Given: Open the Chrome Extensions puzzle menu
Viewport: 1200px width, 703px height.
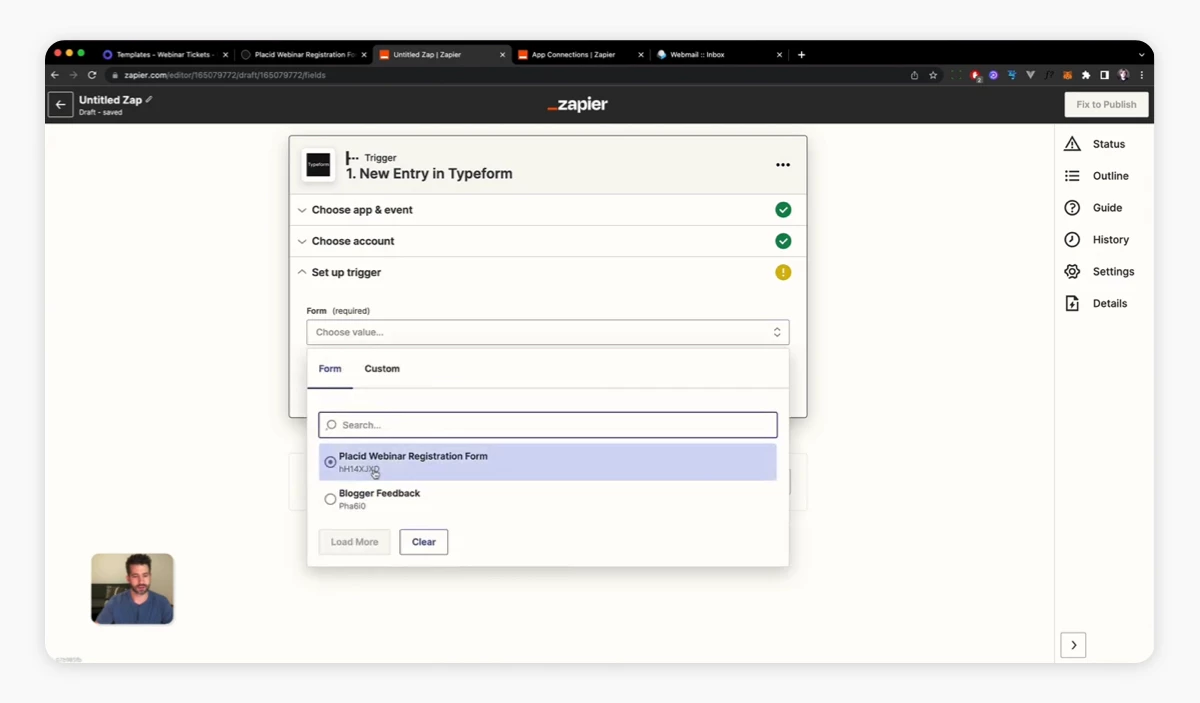Looking at the screenshot, I should coord(1086,75).
